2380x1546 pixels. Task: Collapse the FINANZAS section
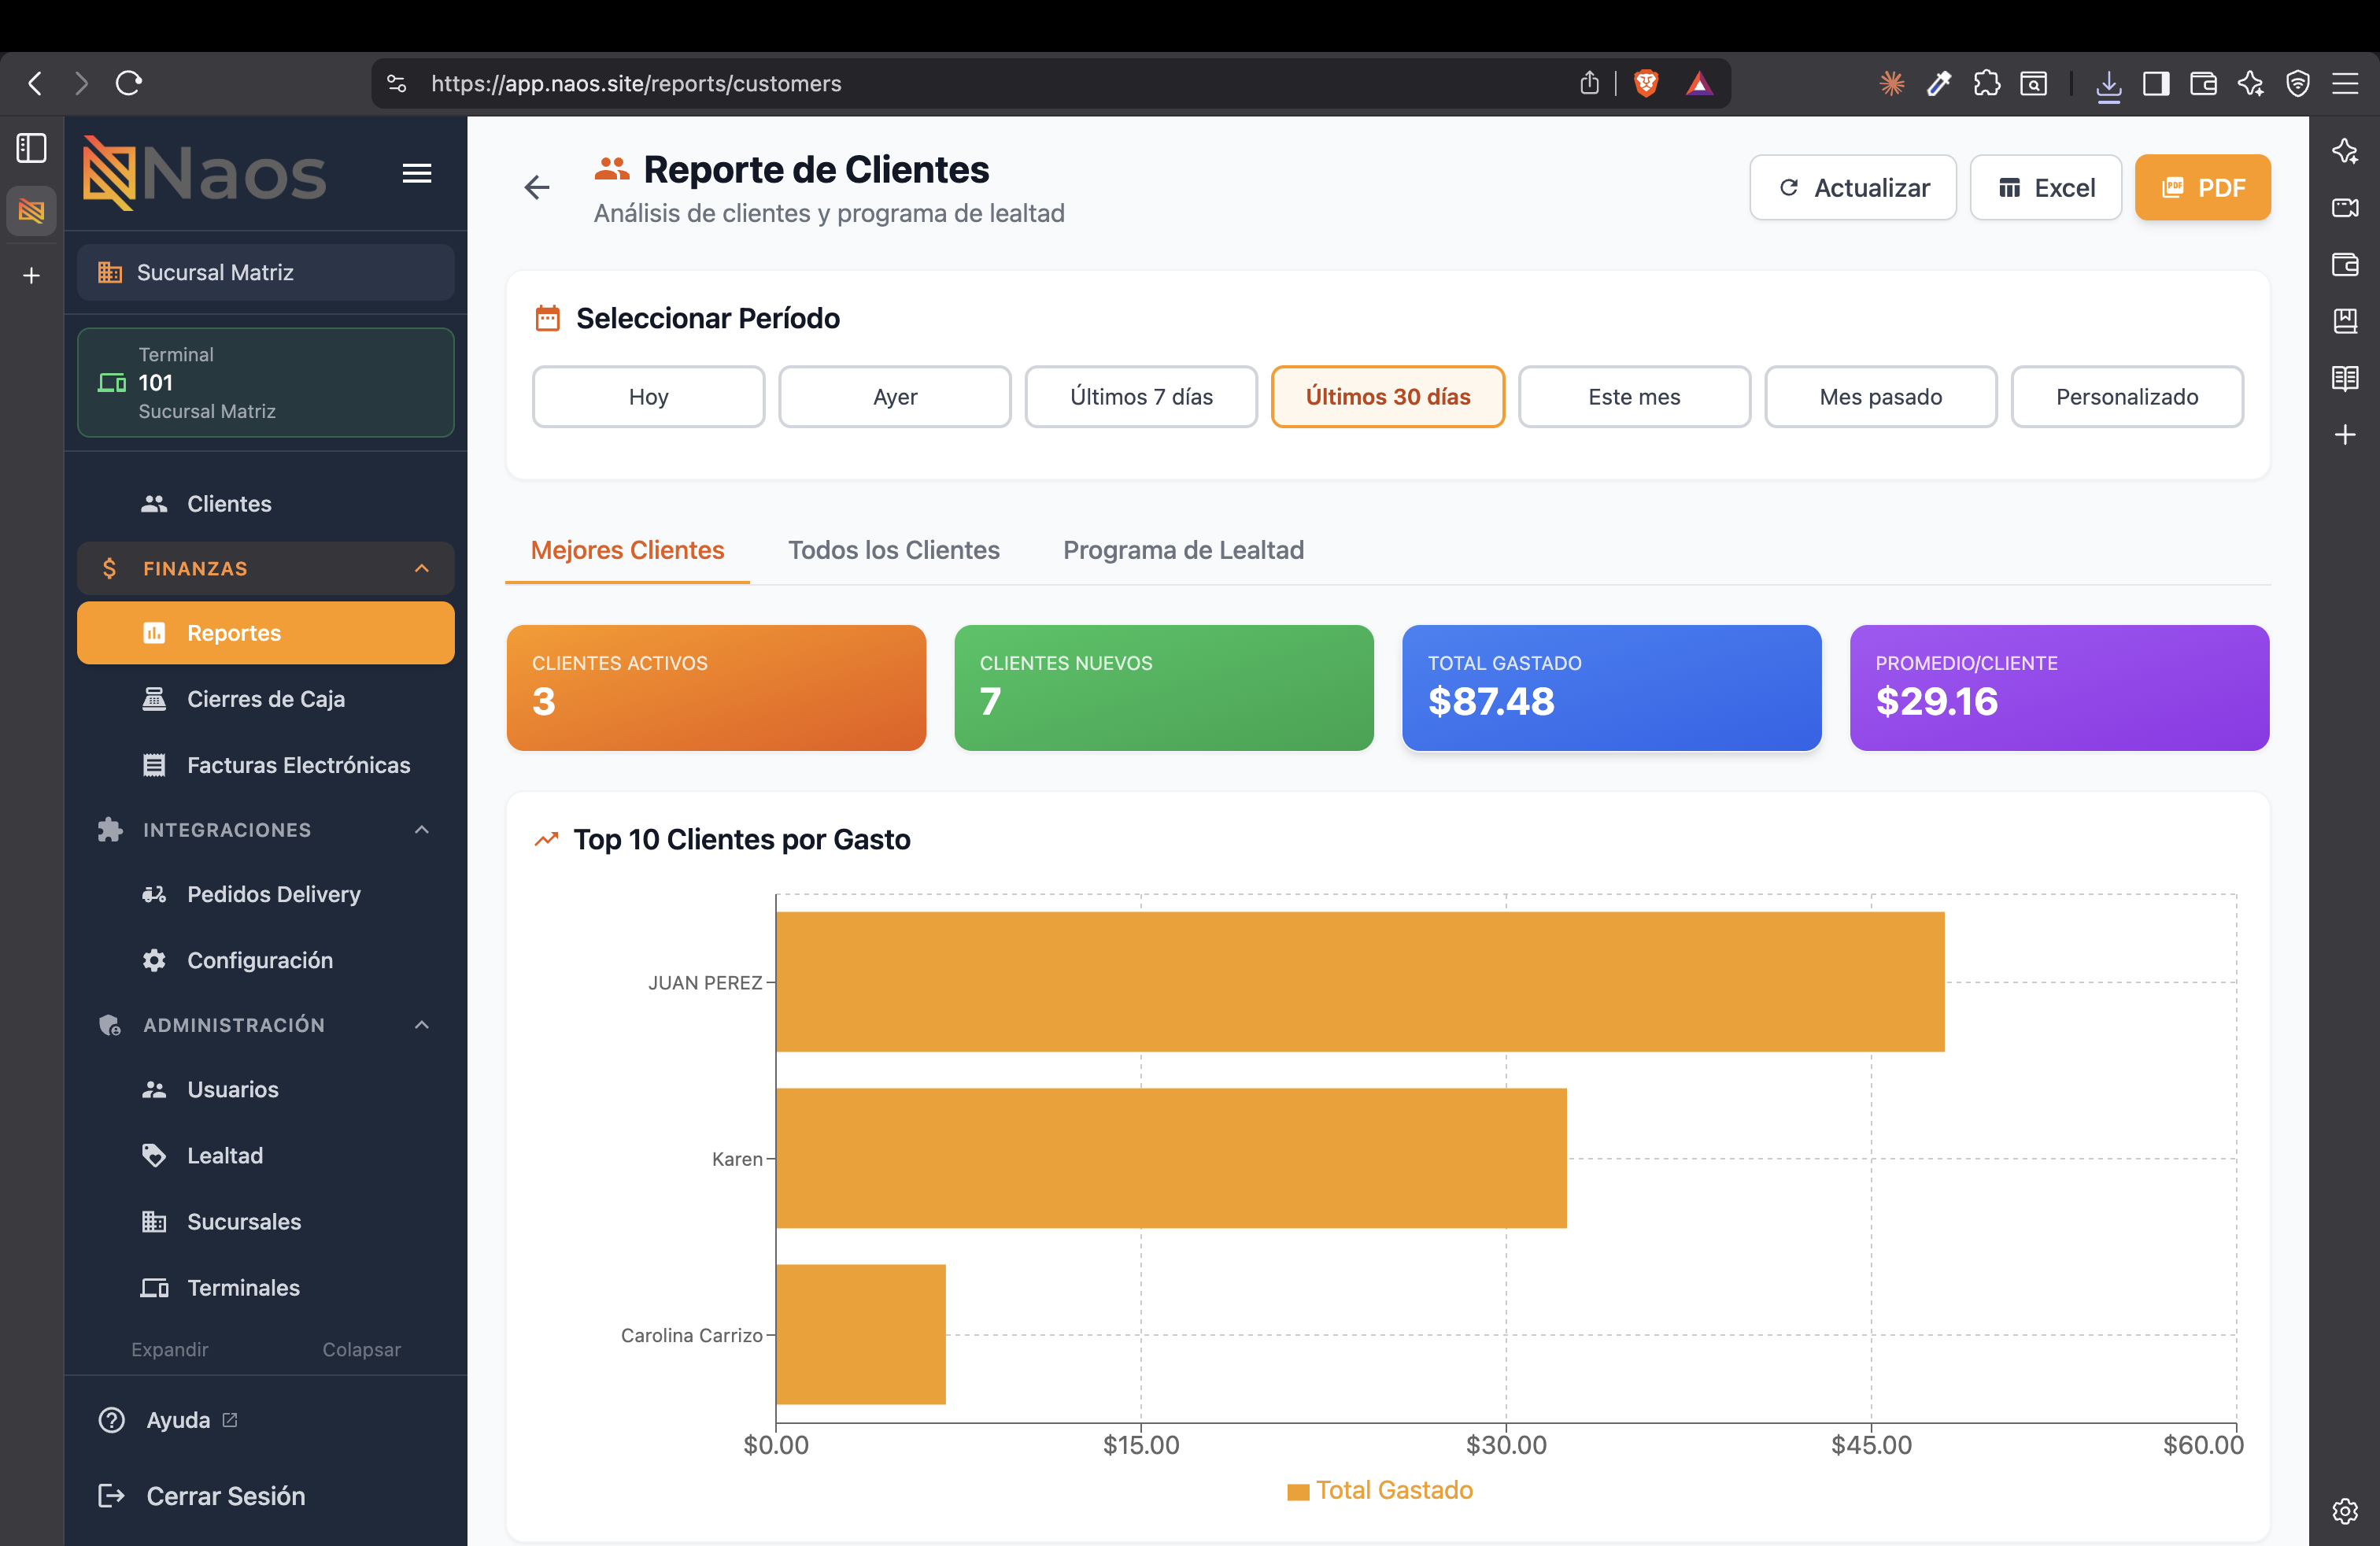(266, 568)
